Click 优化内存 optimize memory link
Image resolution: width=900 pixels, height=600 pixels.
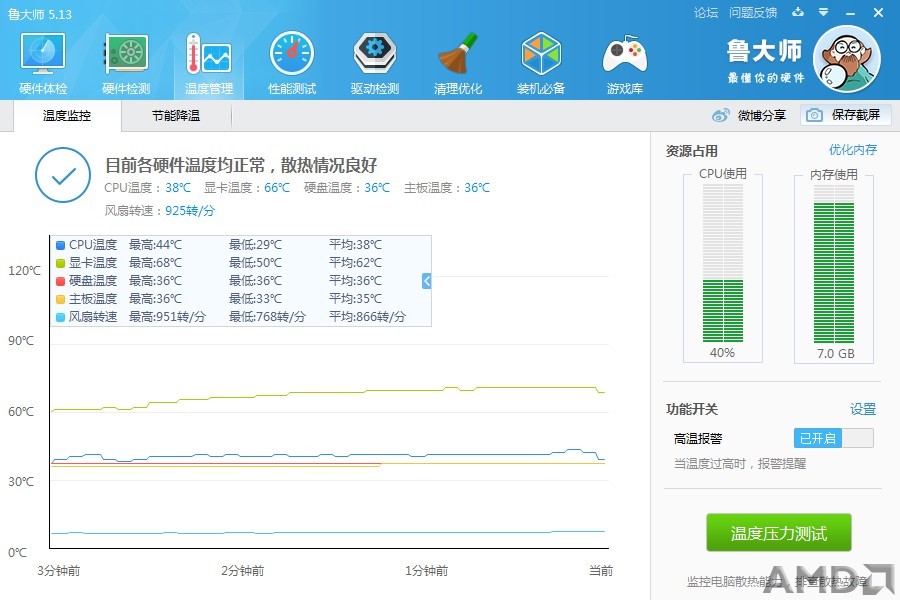coord(852,150)
